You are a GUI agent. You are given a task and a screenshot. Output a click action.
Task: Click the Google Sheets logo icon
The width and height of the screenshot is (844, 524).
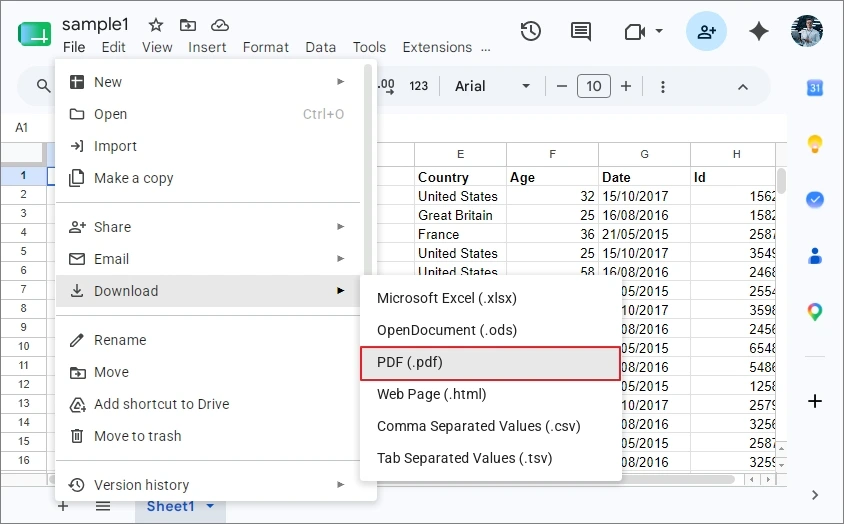coord(34,33)
